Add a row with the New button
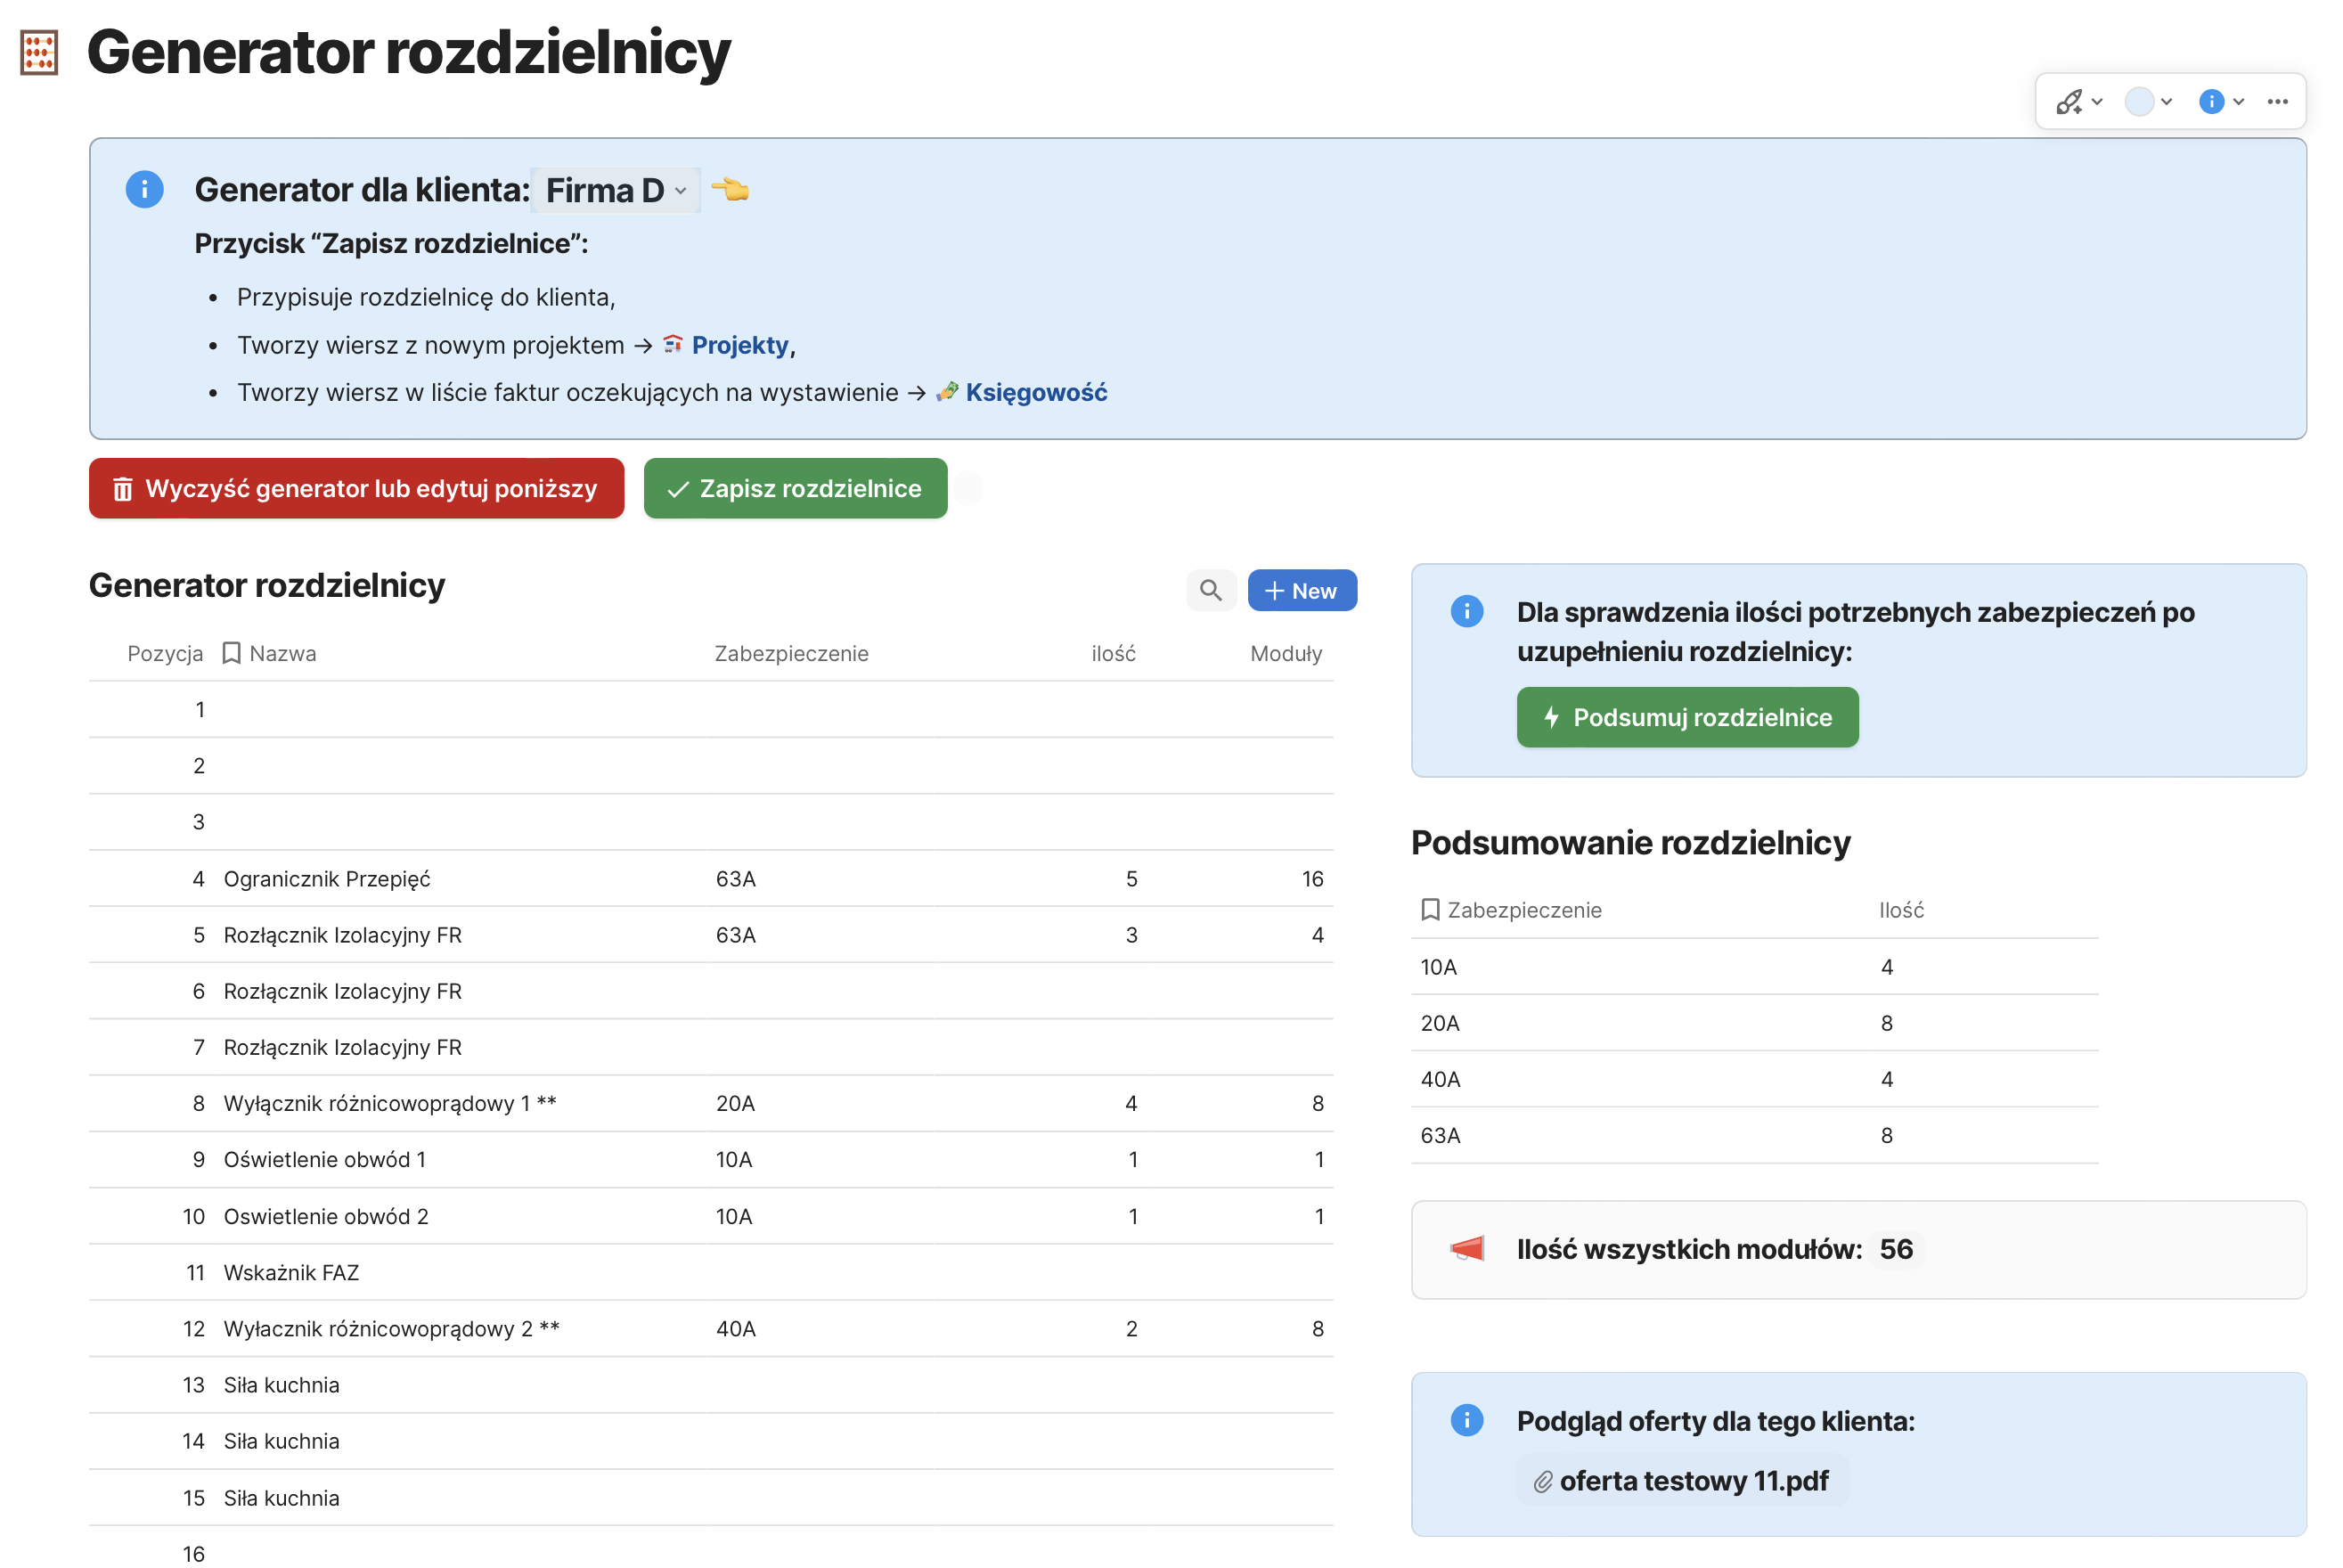Image resolution: width=2343 pixels, height=1568 pixels. [1301, 591]
